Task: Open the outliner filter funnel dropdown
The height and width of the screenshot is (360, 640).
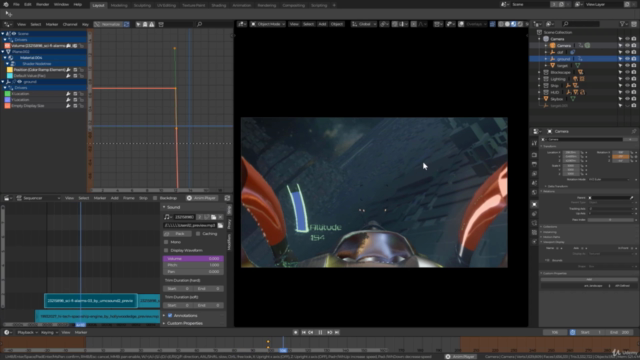Action: (x=624, y=24)
